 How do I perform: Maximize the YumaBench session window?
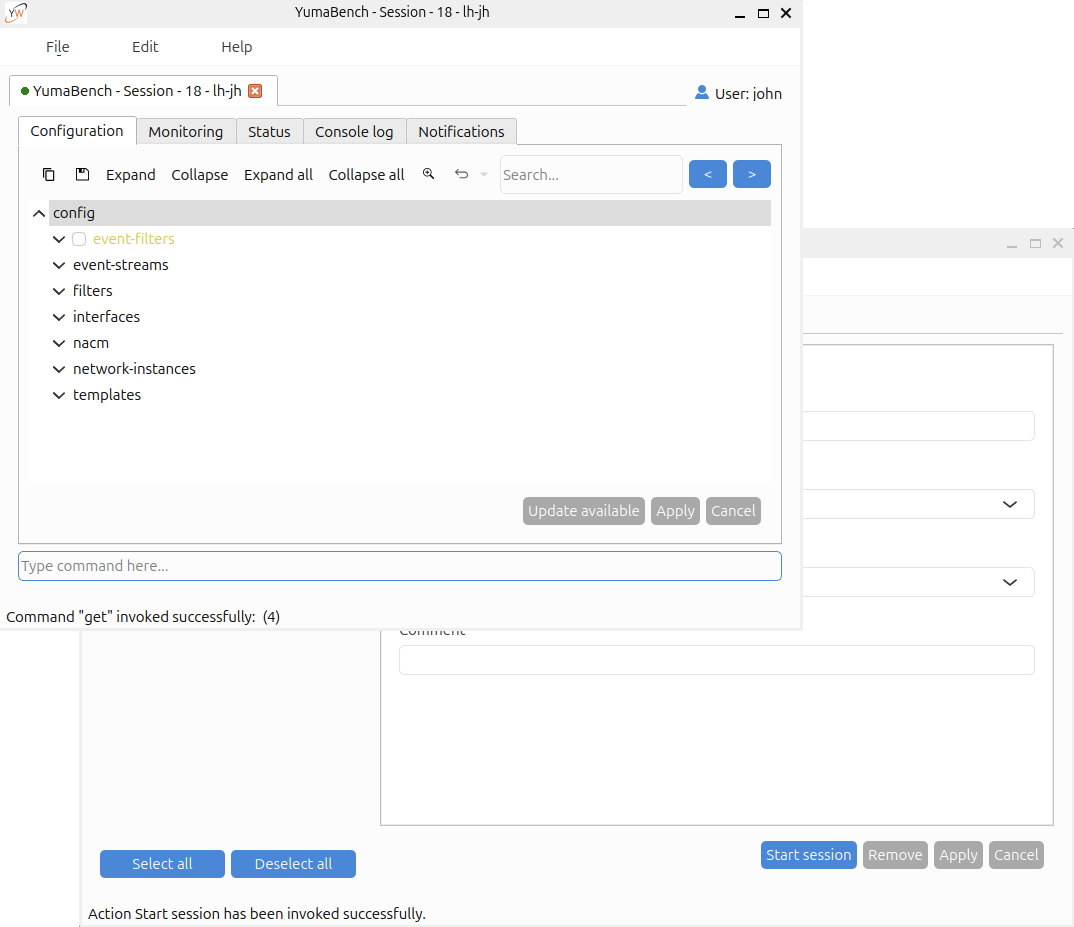click(x=763, y=13)
